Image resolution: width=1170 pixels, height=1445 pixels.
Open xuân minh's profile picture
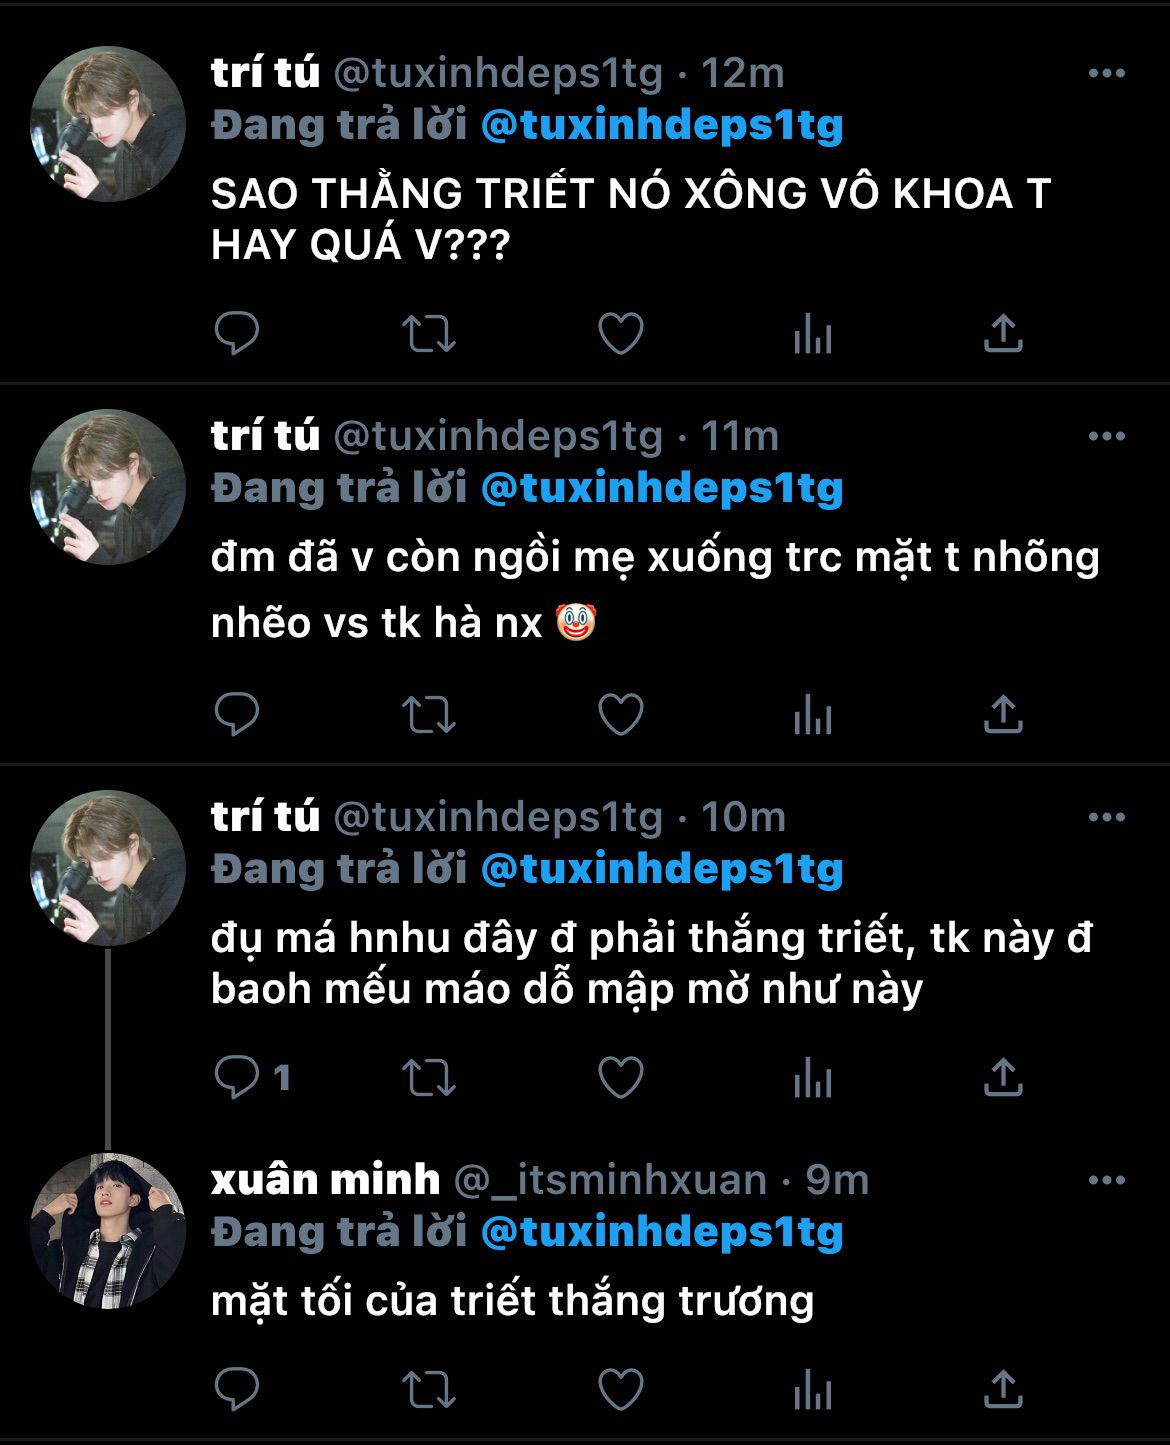coord(108,1231)
